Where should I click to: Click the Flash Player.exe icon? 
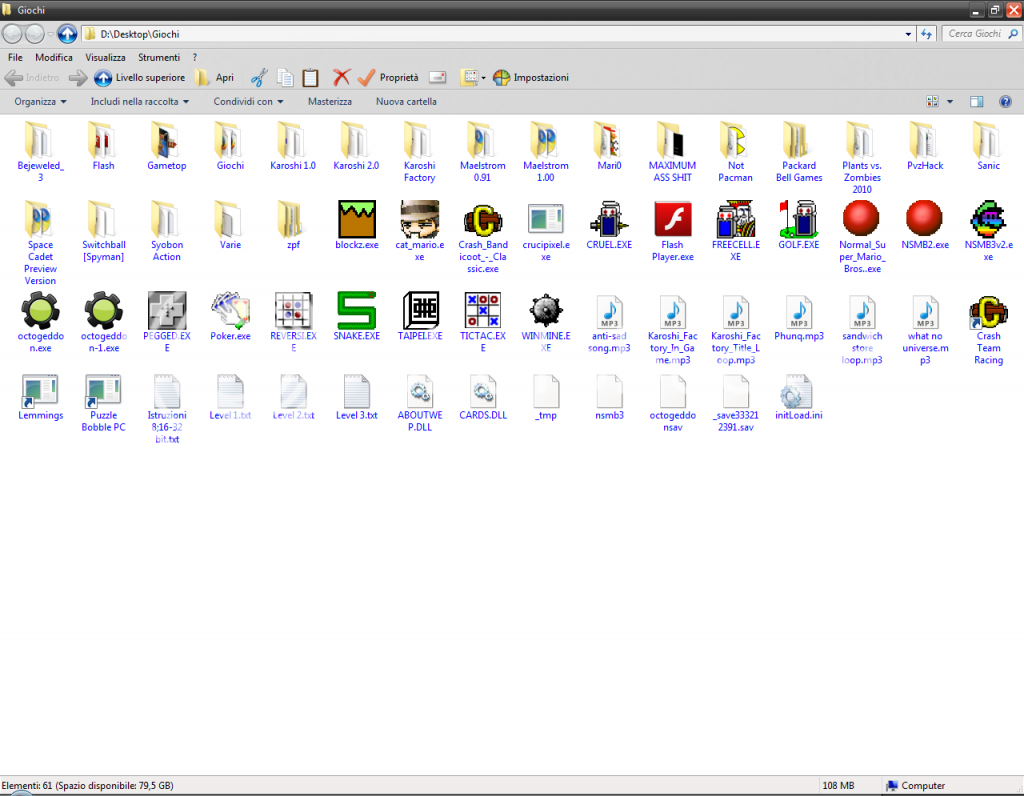pos(672,218)
